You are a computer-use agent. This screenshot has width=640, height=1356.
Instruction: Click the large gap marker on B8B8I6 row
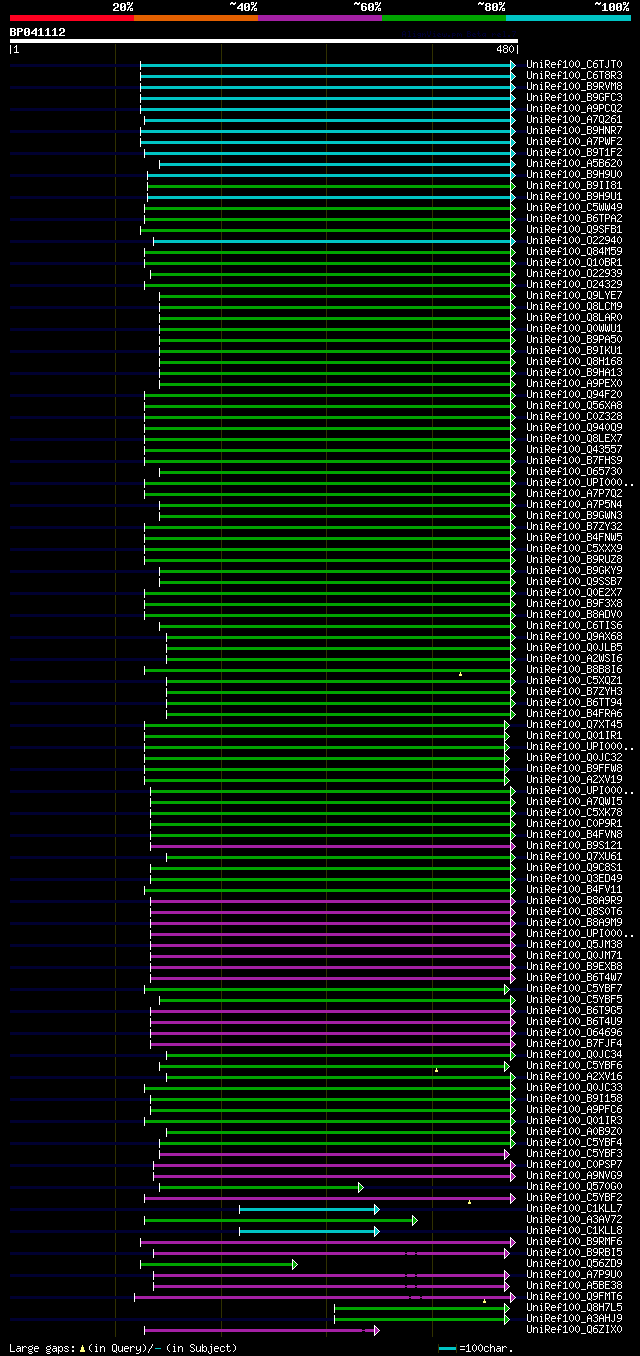(460, 674)
